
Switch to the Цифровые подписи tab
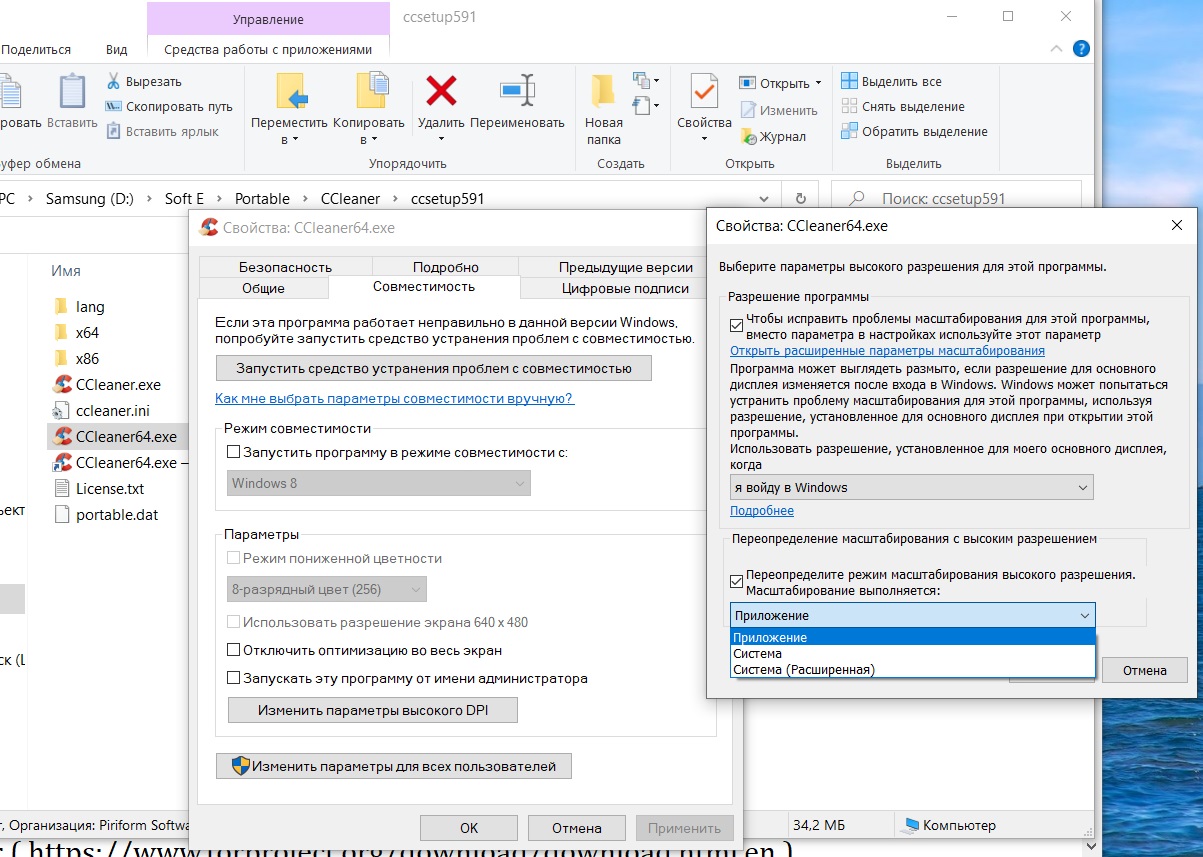coord(626,288)
